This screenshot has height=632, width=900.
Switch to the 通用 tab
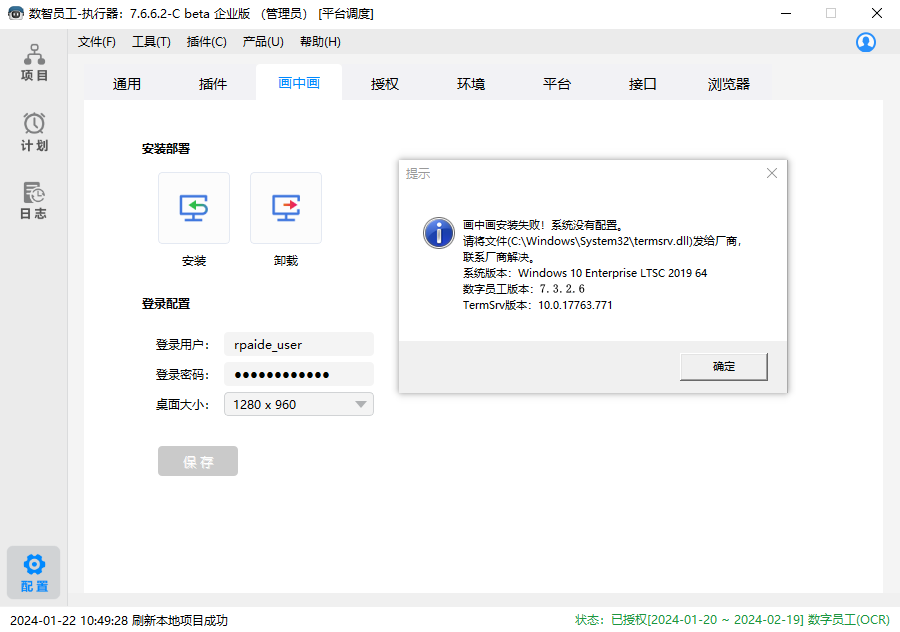127,84
